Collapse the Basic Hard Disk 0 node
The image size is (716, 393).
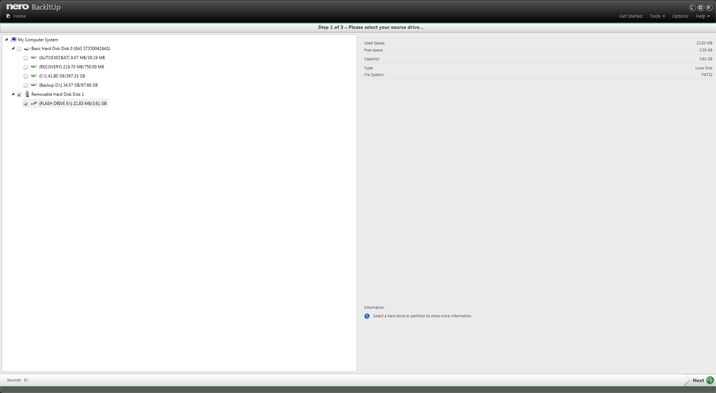pos(13,48)
